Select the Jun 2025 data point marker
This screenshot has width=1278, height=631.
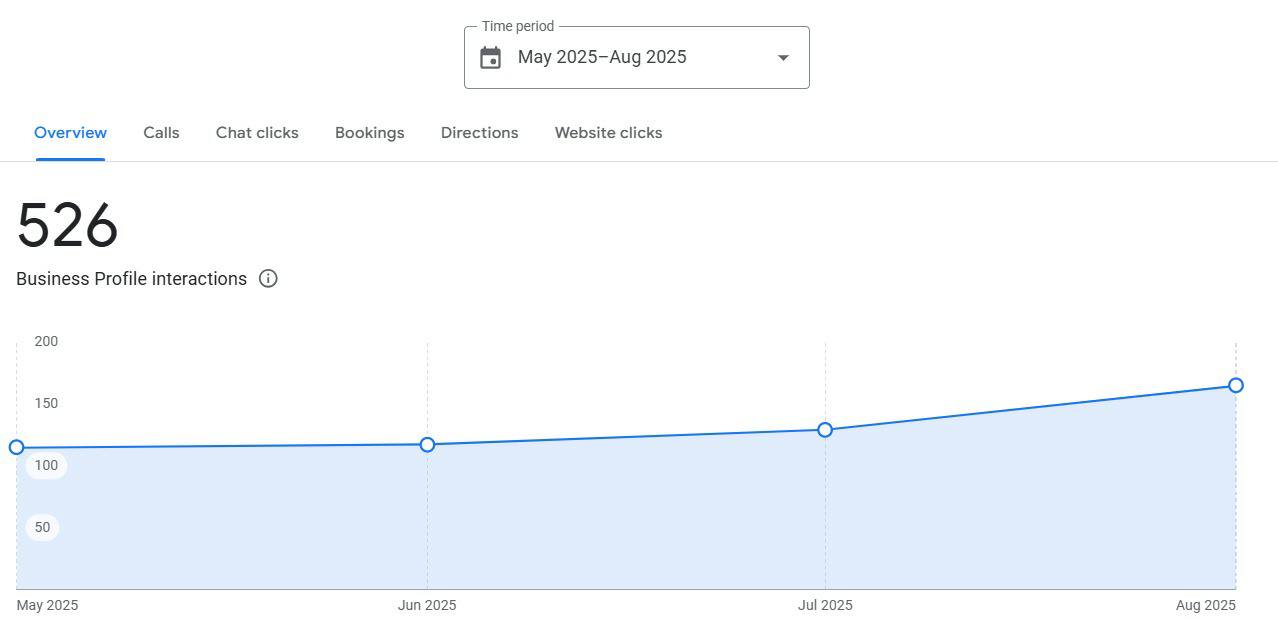[427, 444]
